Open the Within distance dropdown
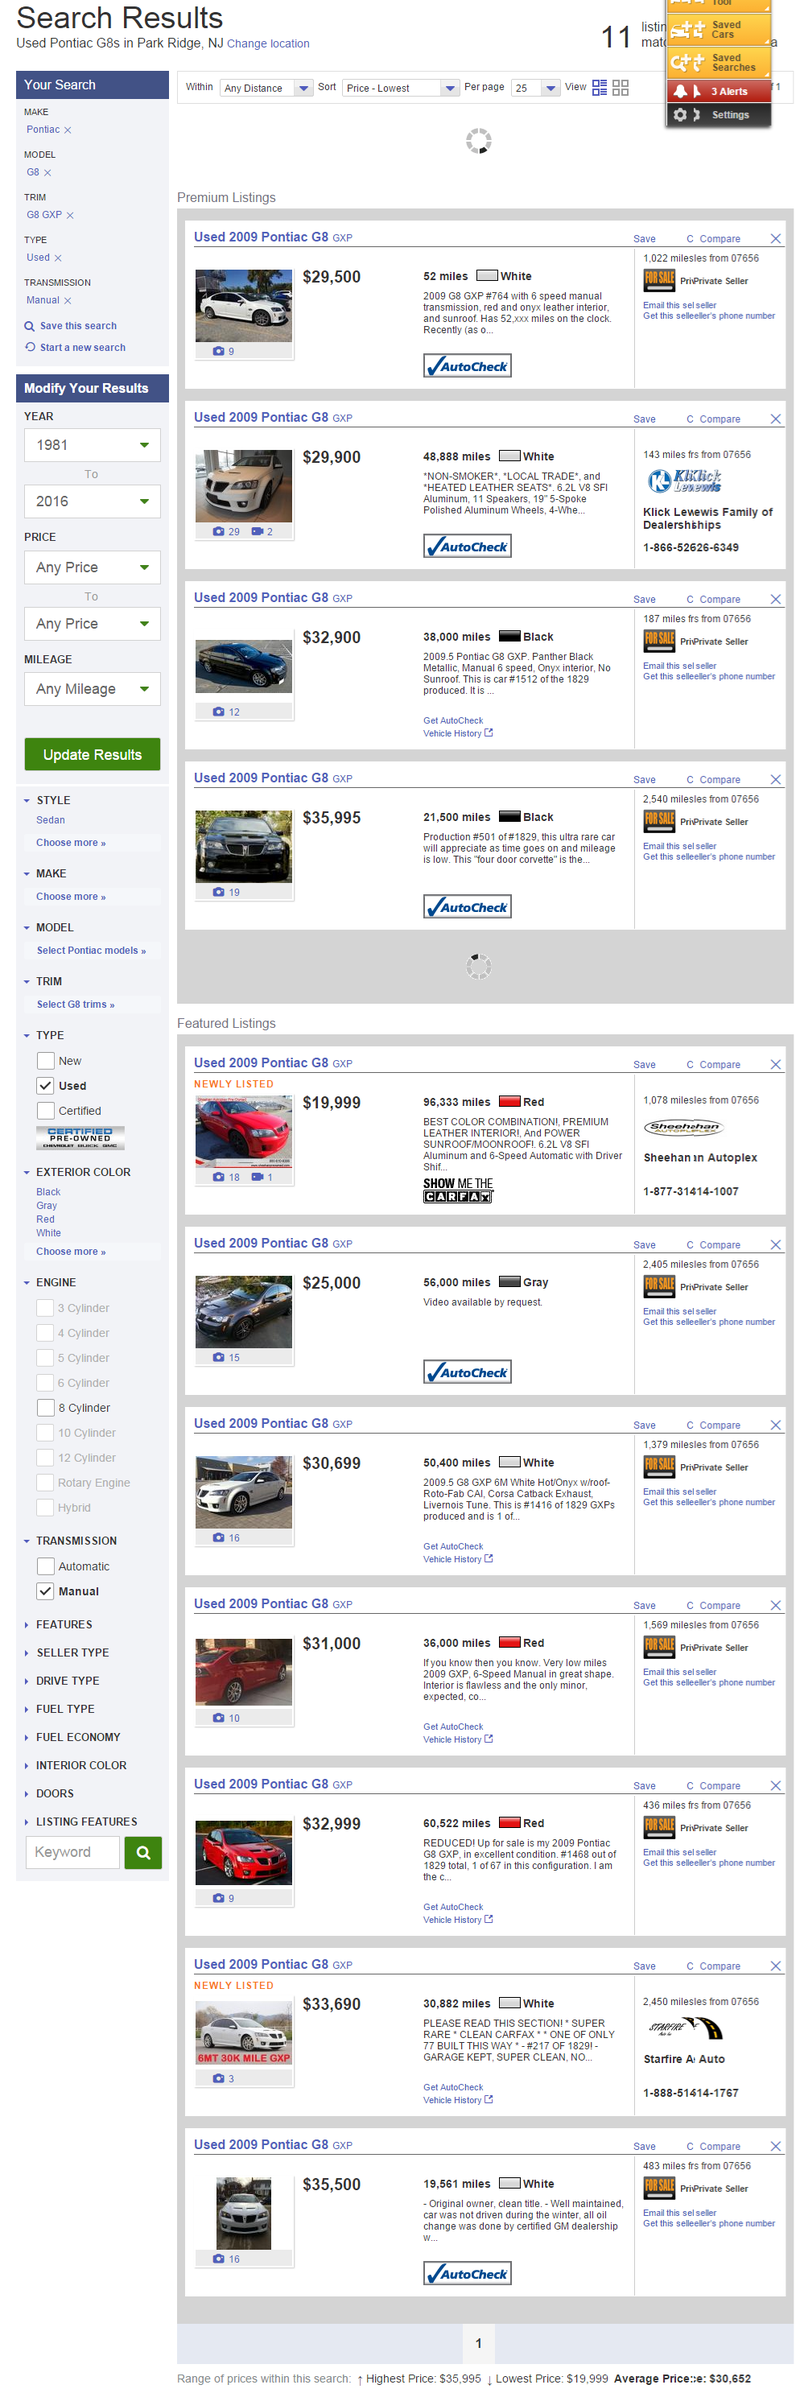Viewport: 800px width, 2389px height. pos(267,88)
